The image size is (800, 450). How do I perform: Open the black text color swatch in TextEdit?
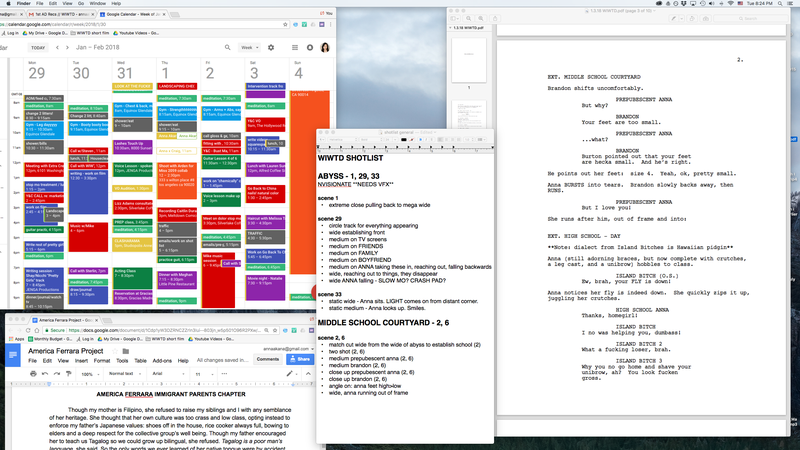(x=404, y=139)
